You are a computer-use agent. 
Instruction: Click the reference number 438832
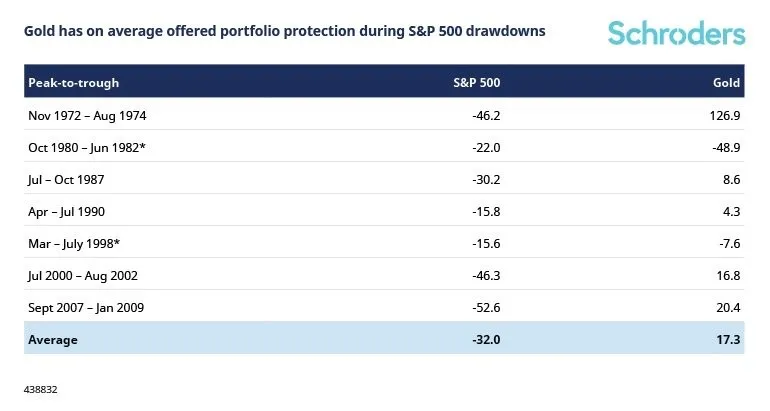[42, 385]
